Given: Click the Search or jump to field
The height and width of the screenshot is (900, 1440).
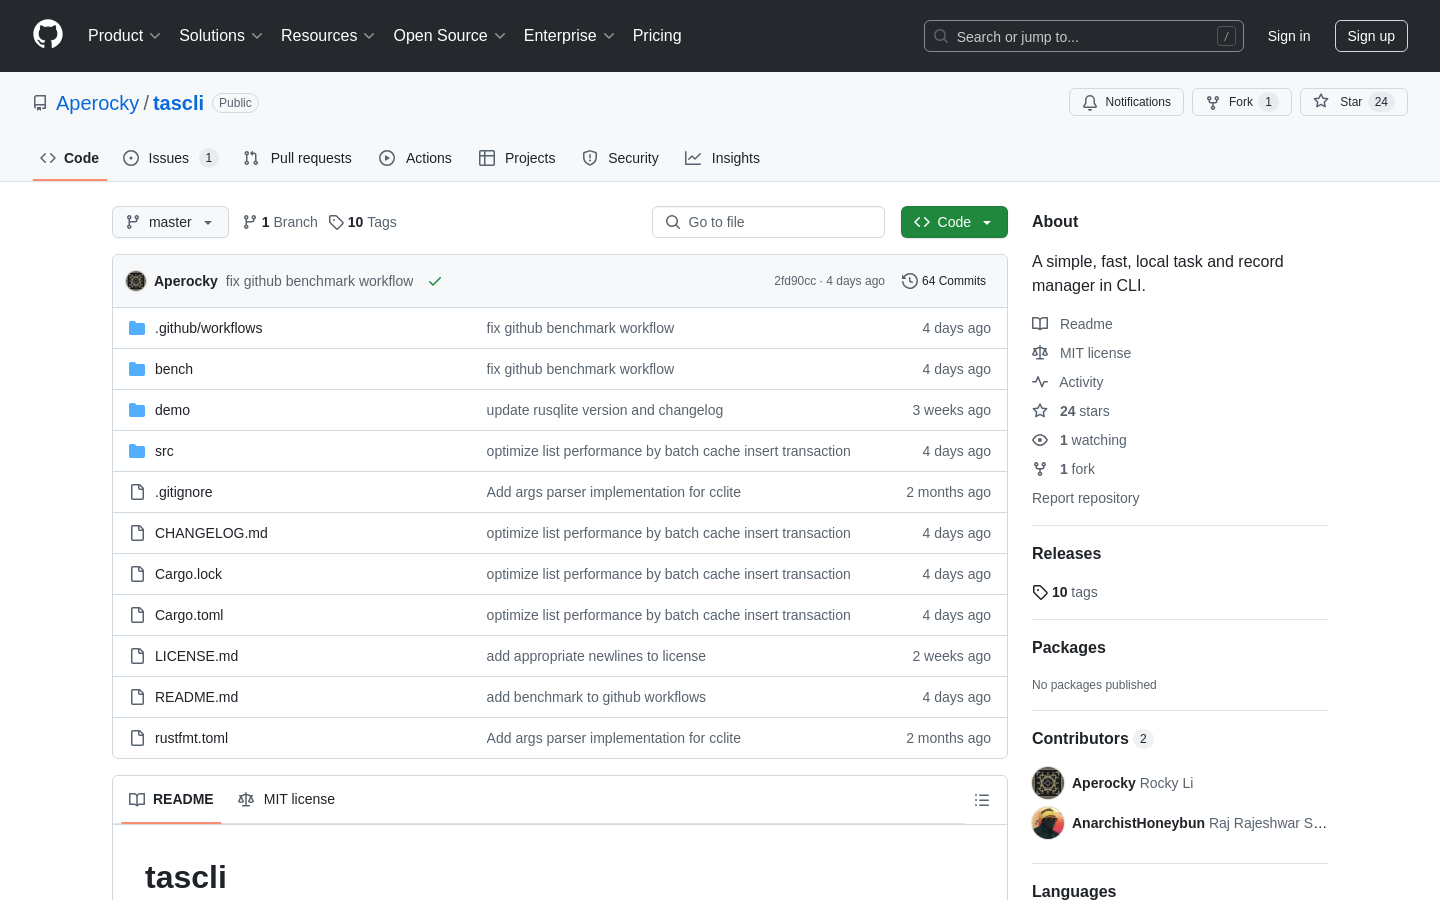Looking at the screenshot, I should coord(1084,36).
